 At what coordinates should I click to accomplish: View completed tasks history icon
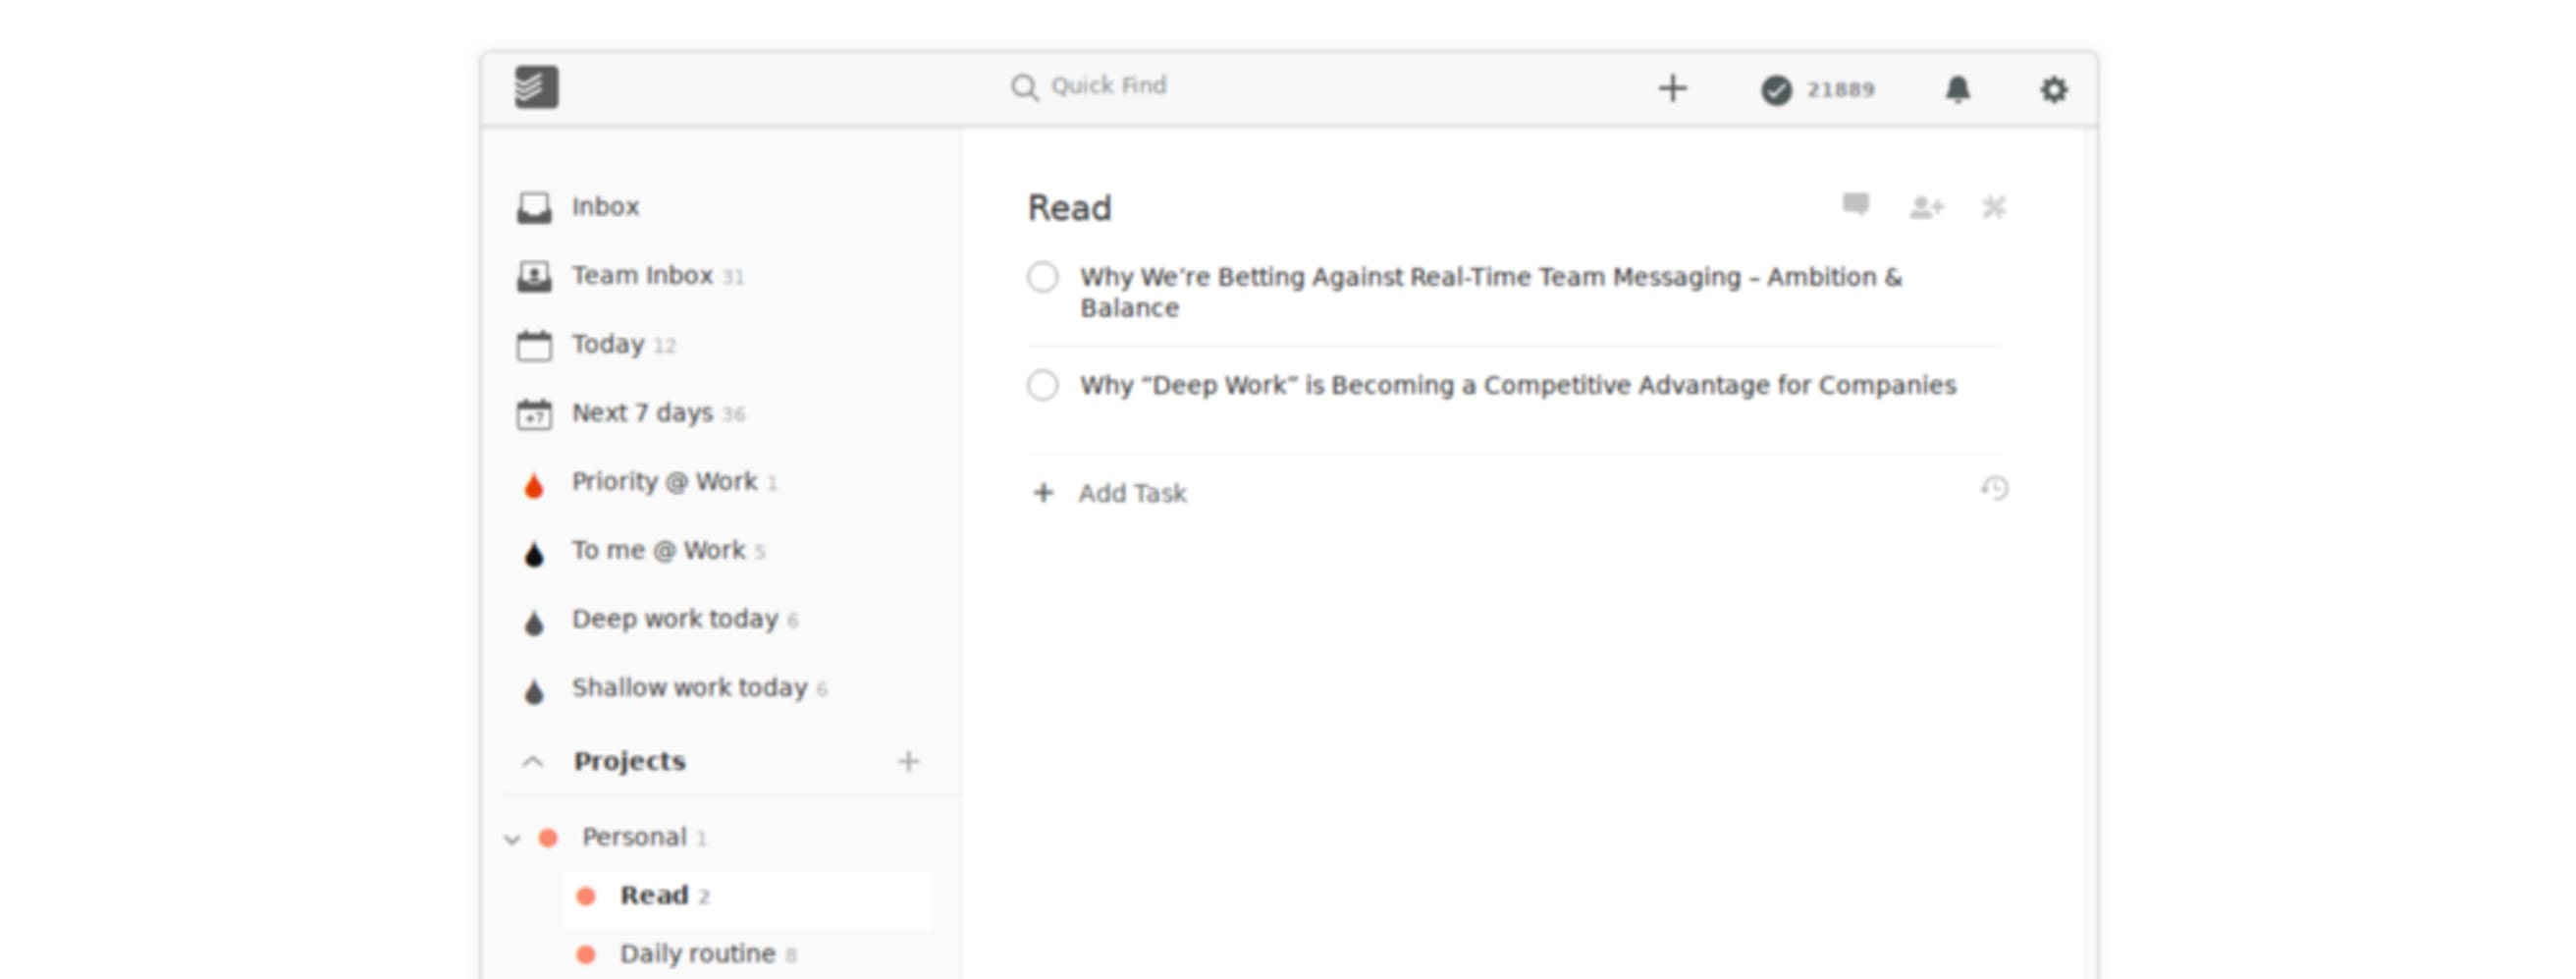click(1994, 488)
